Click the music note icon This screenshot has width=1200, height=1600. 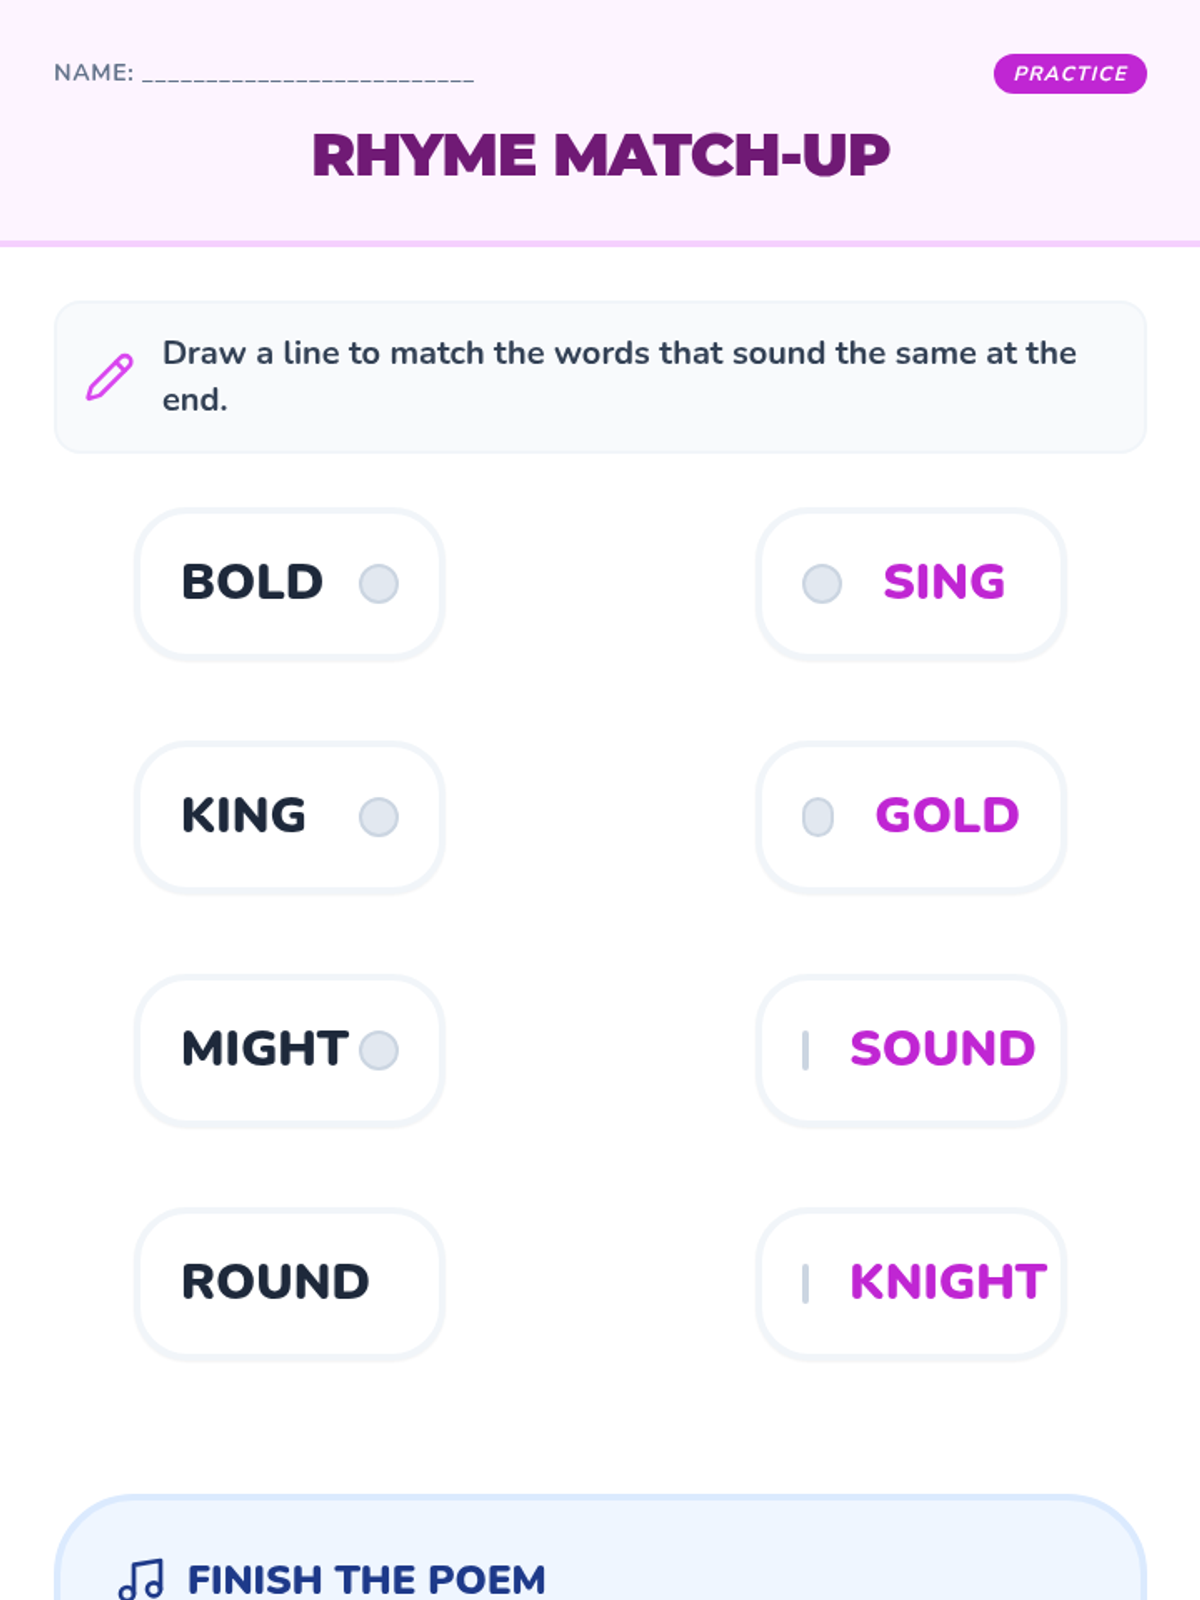coord(141,1579)
